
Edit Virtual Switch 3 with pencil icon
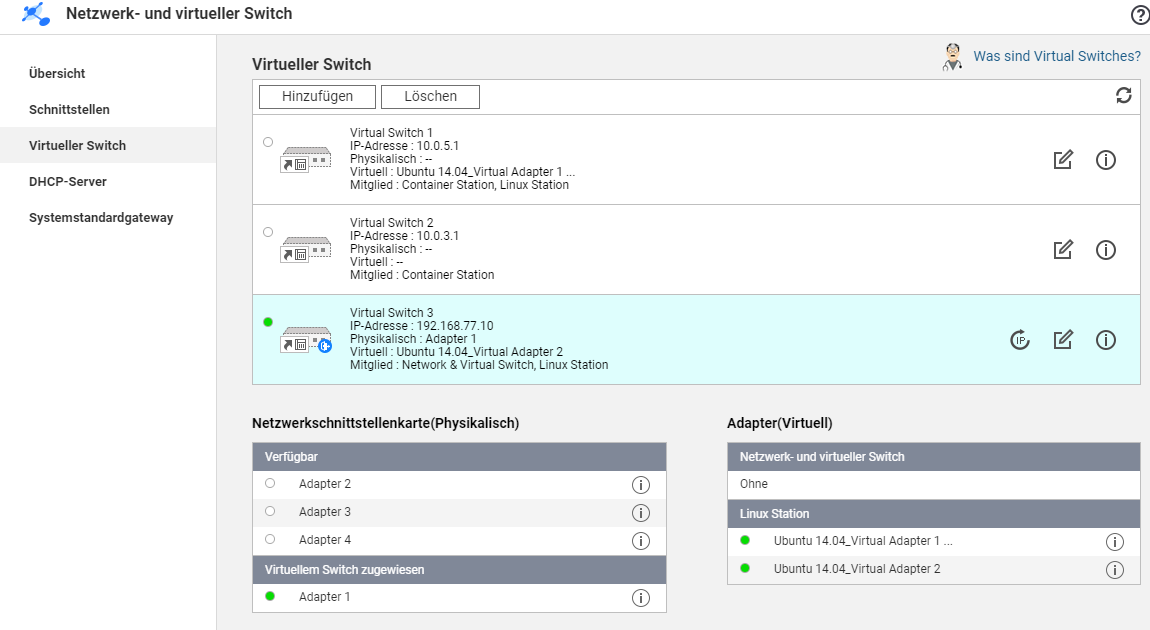tap(1063, 340)
